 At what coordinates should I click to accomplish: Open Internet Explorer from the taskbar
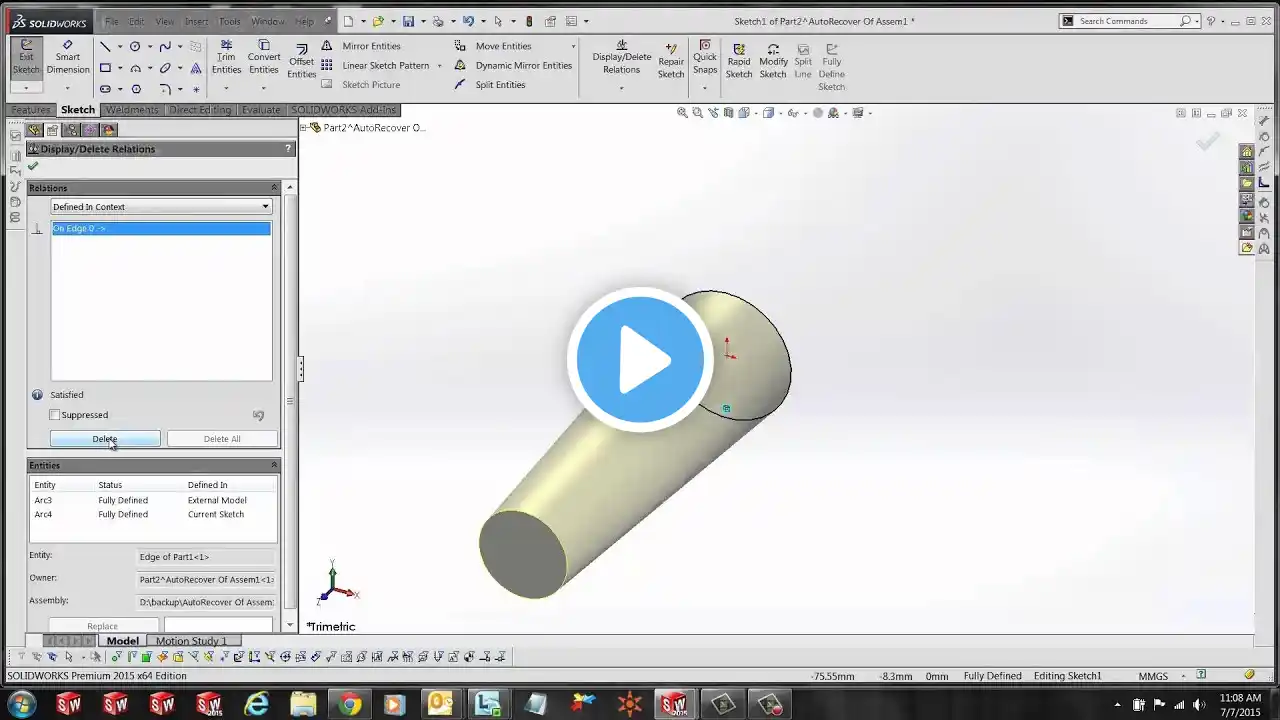[257, 704]
